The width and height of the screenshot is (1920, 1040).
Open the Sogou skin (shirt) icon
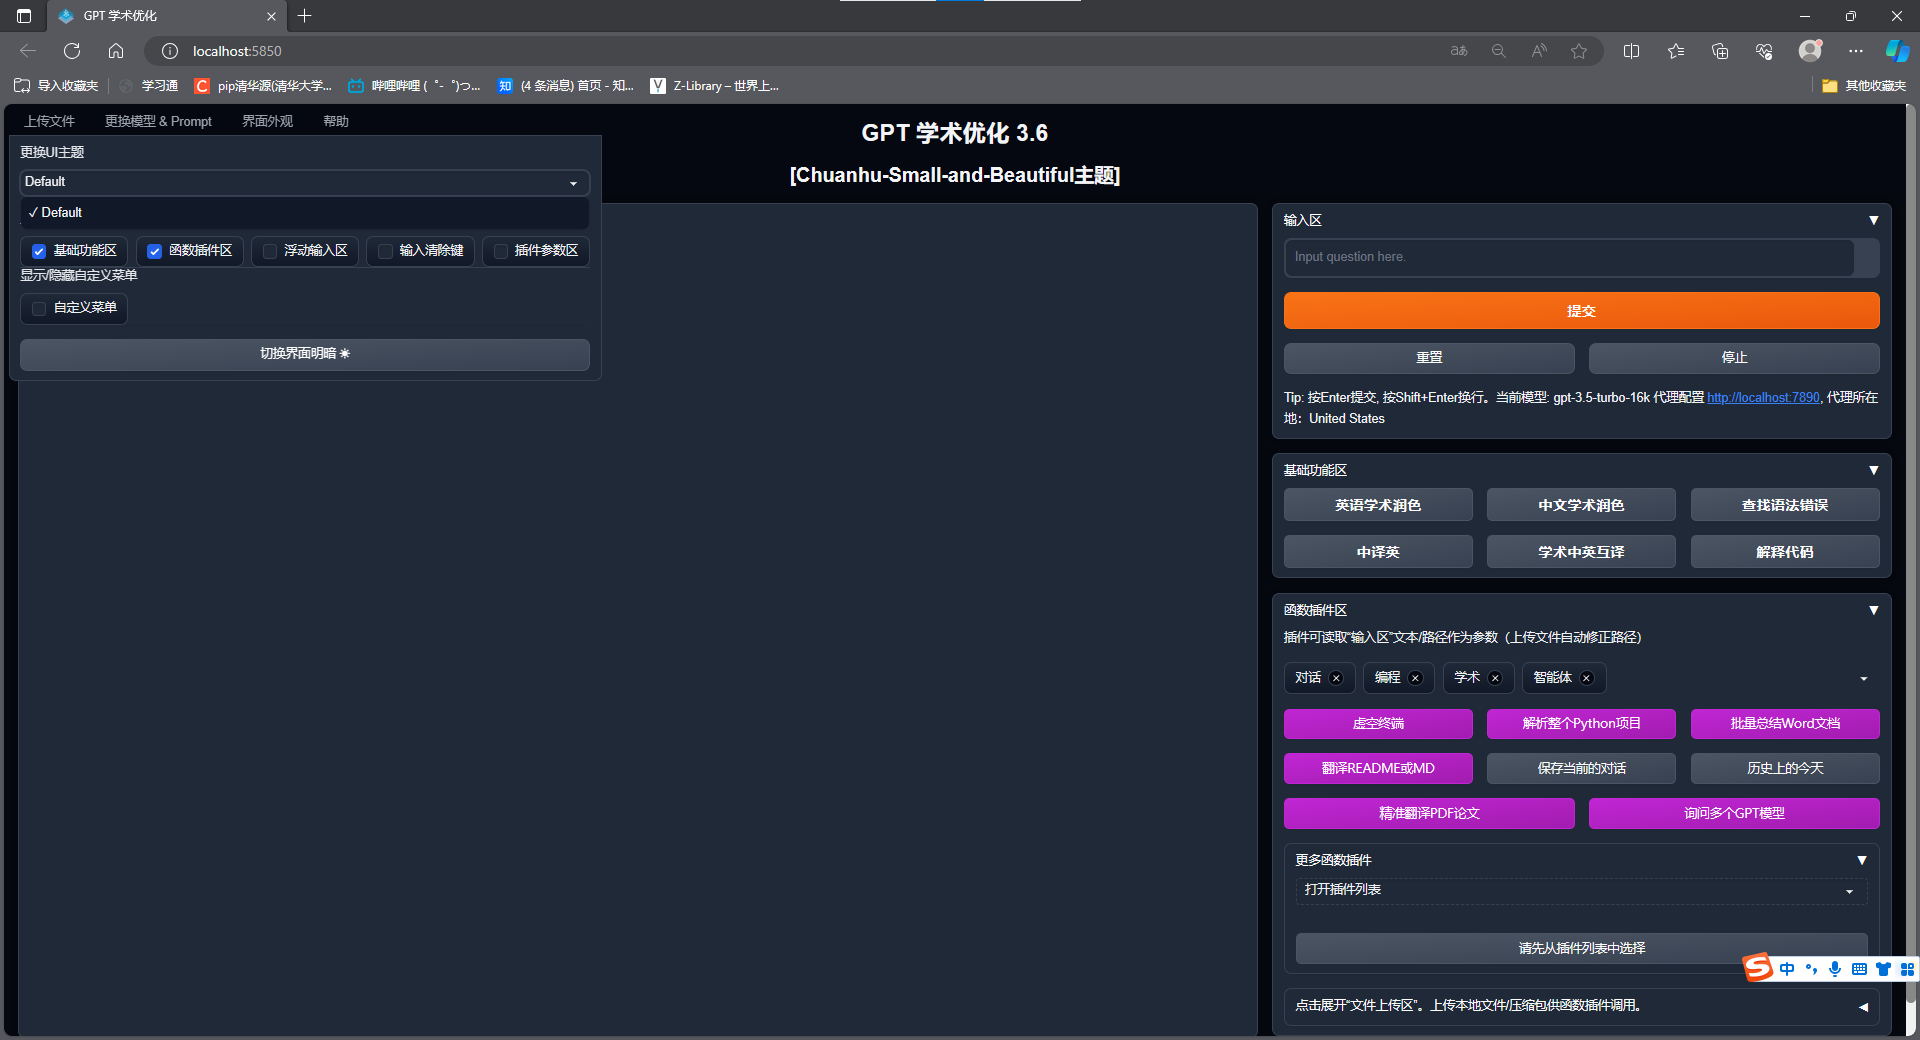tap(1883, 969)
